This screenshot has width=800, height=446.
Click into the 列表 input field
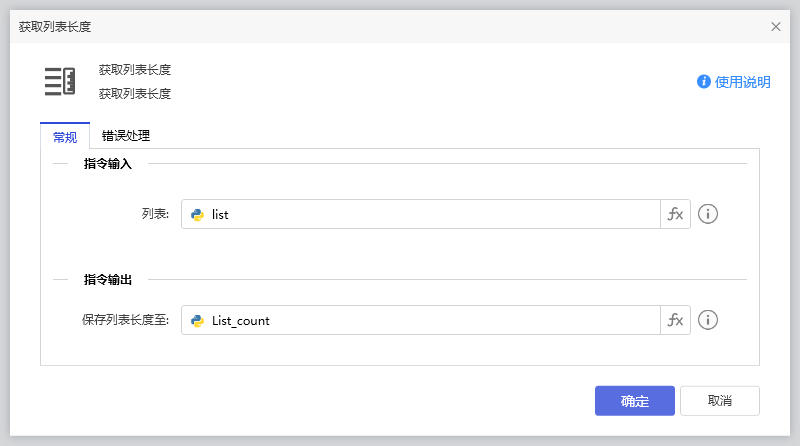coord(430,214)
